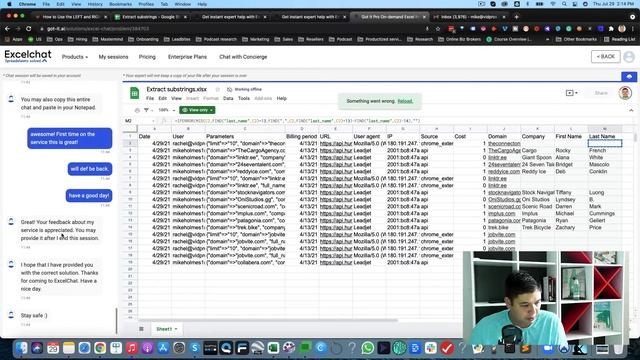Screen dimensions: 640x360
Task: Open the Reading List
Action: pyautogui.click(x=620, y=40)
